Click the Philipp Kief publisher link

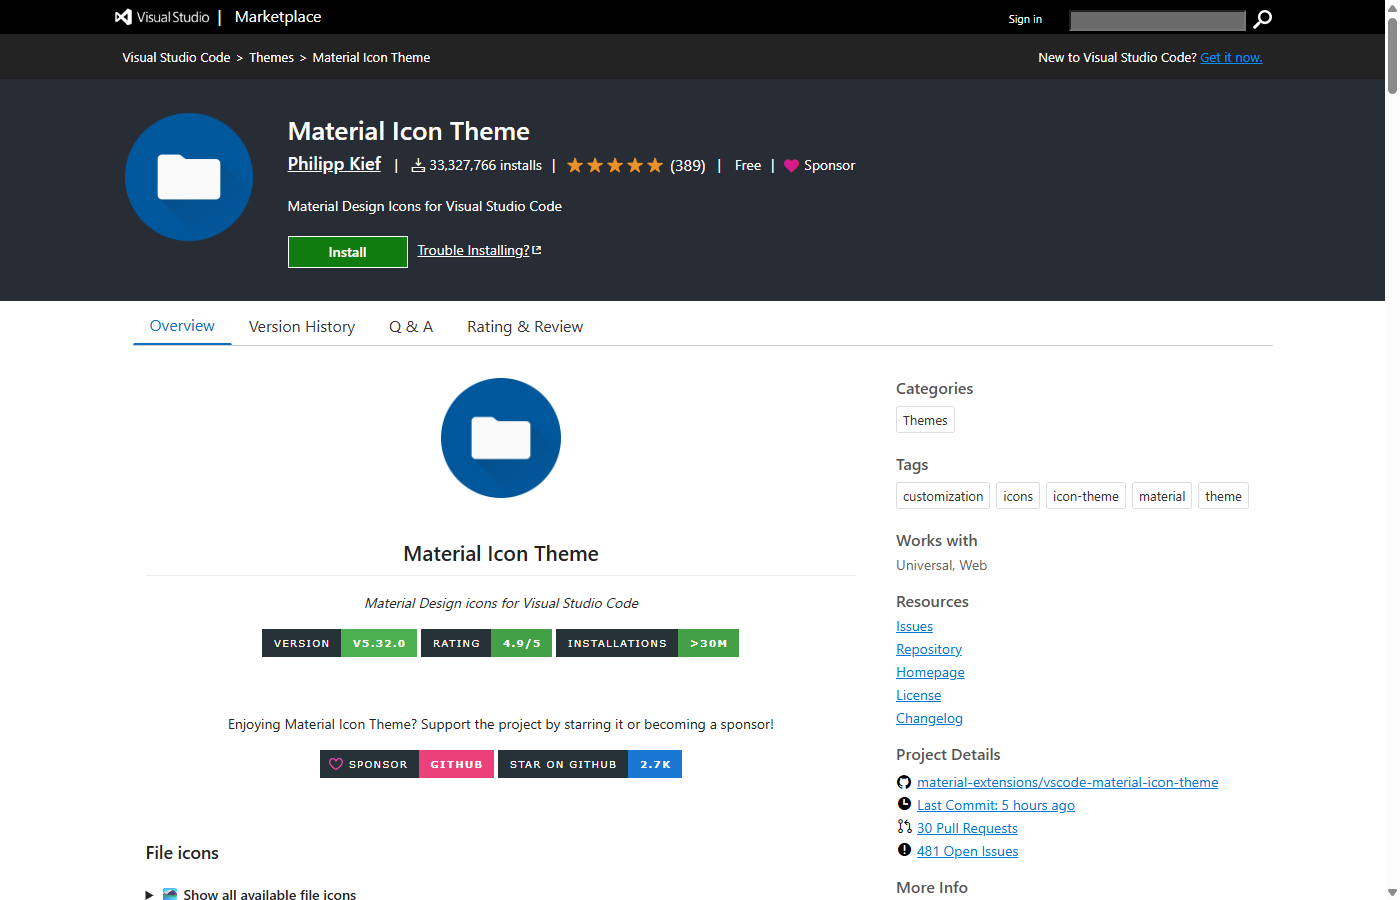pos(334,164)
